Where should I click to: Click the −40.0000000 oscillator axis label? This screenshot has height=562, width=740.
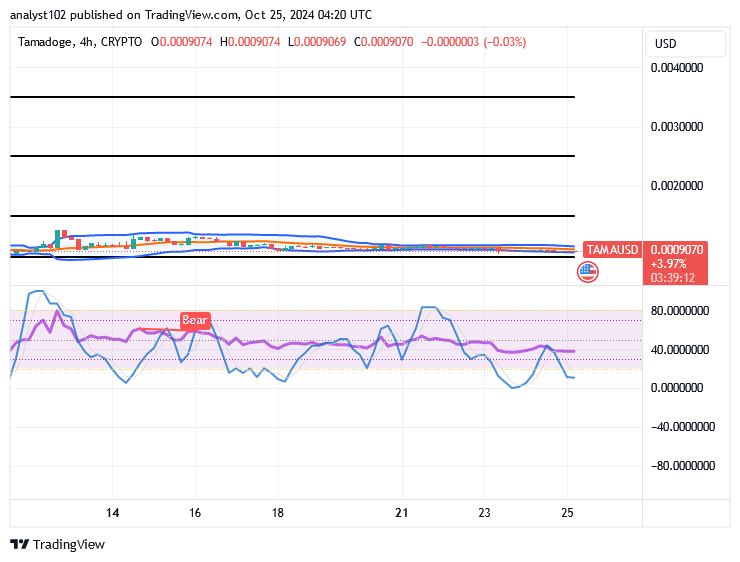click(683, 427)
